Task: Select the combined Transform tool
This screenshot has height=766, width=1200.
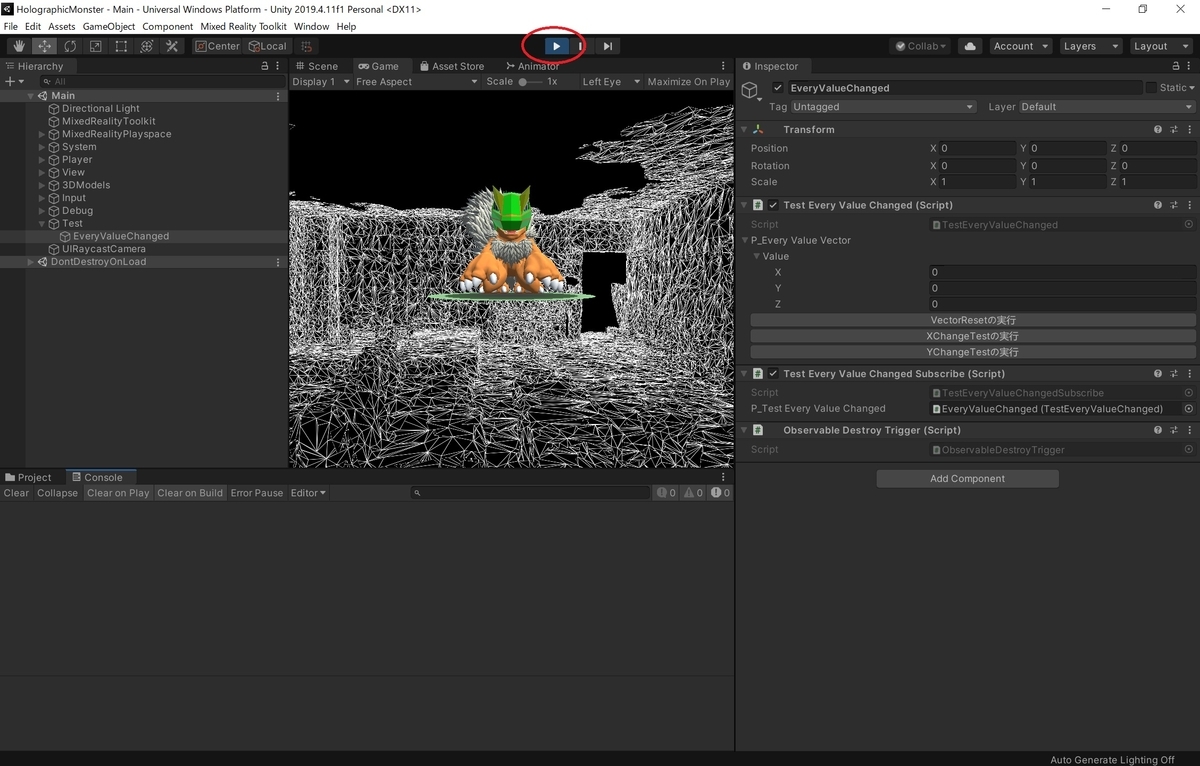Action: tap(146, 46)
